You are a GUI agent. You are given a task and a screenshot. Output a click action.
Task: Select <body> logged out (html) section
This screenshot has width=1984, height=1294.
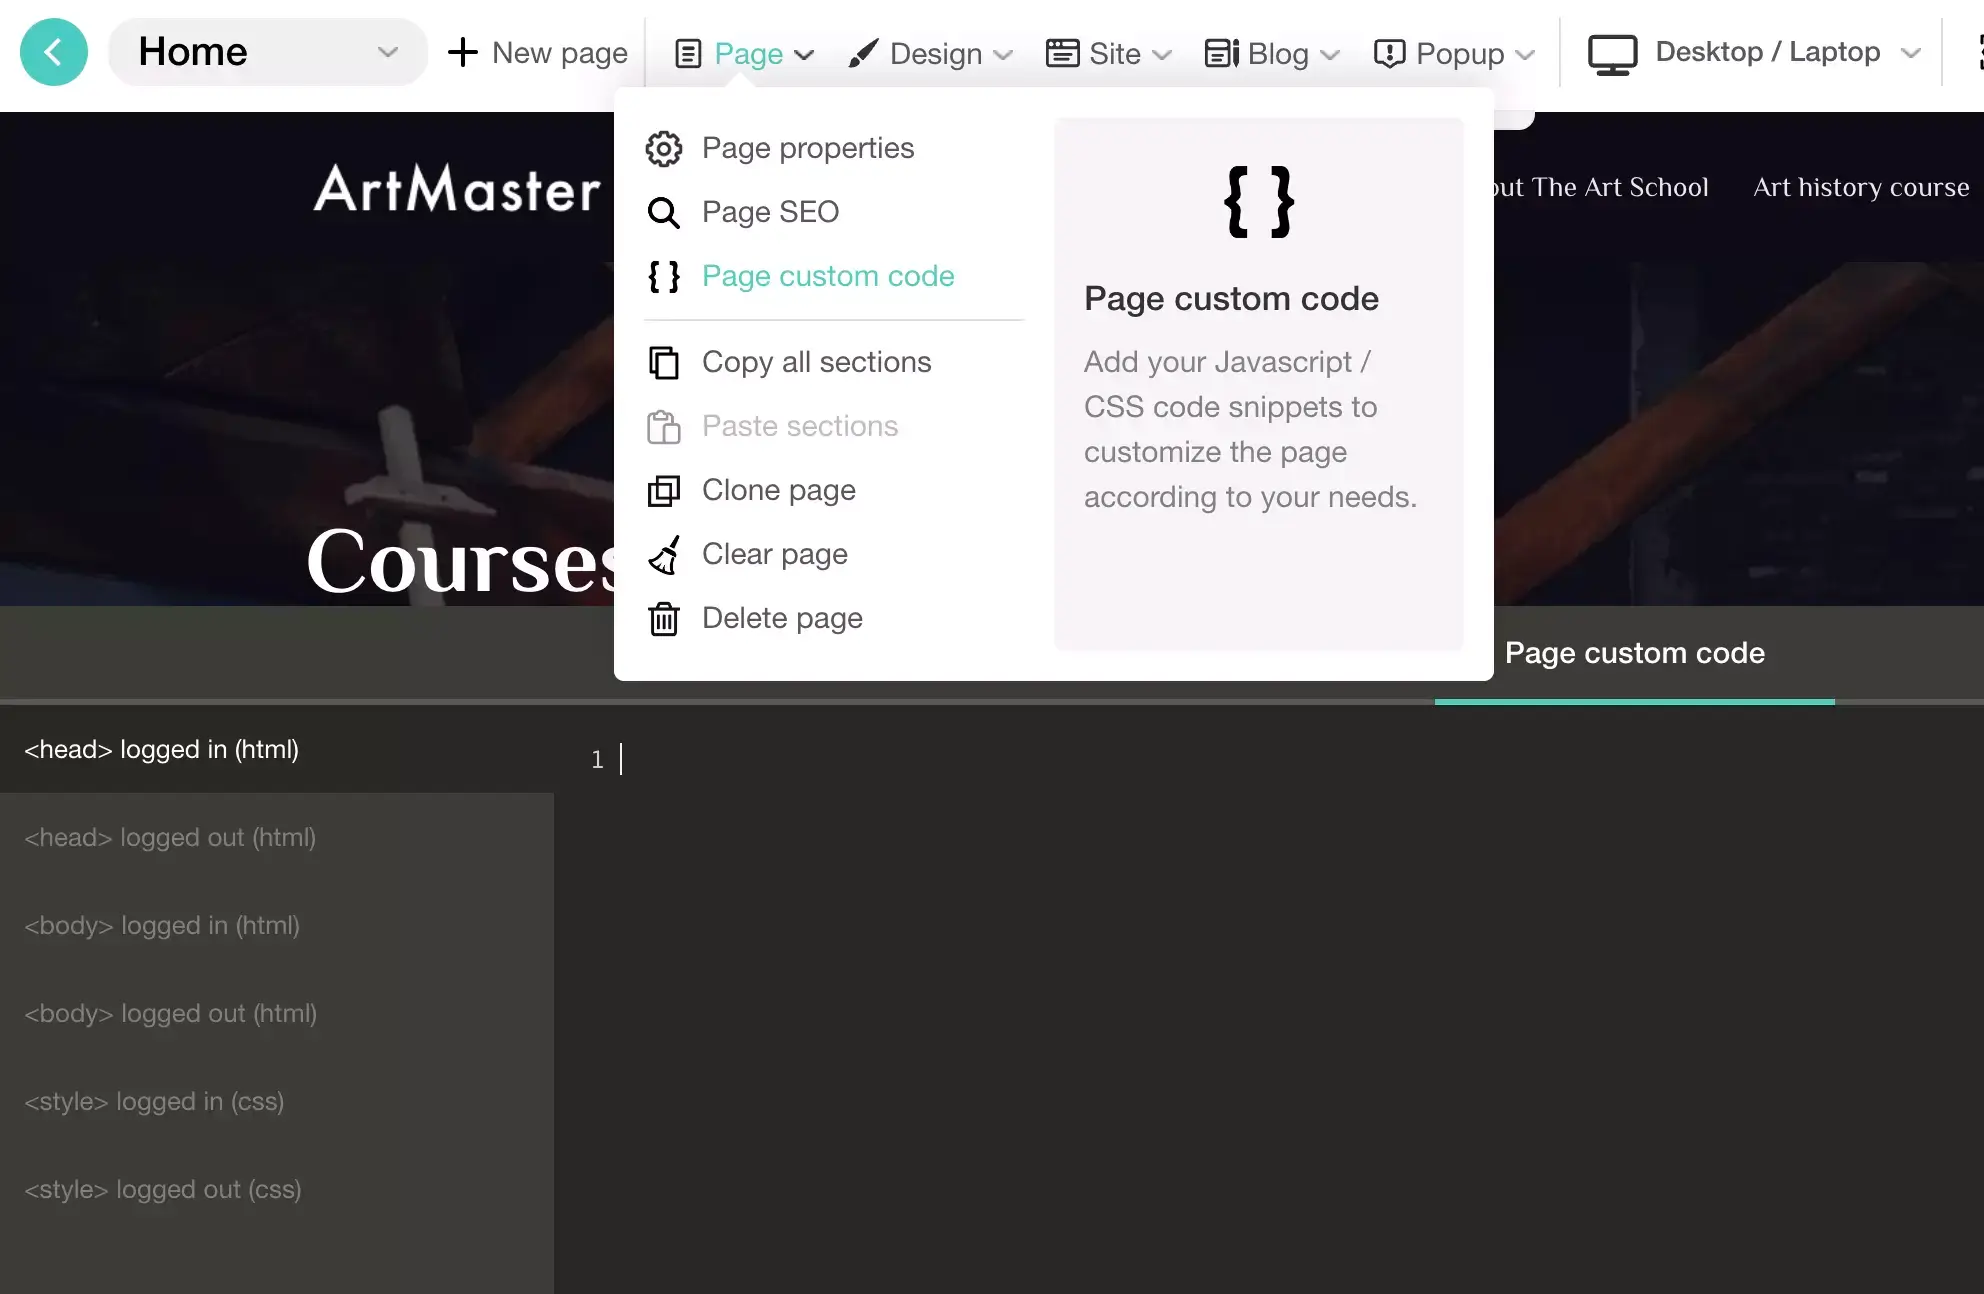[277, 1013]
